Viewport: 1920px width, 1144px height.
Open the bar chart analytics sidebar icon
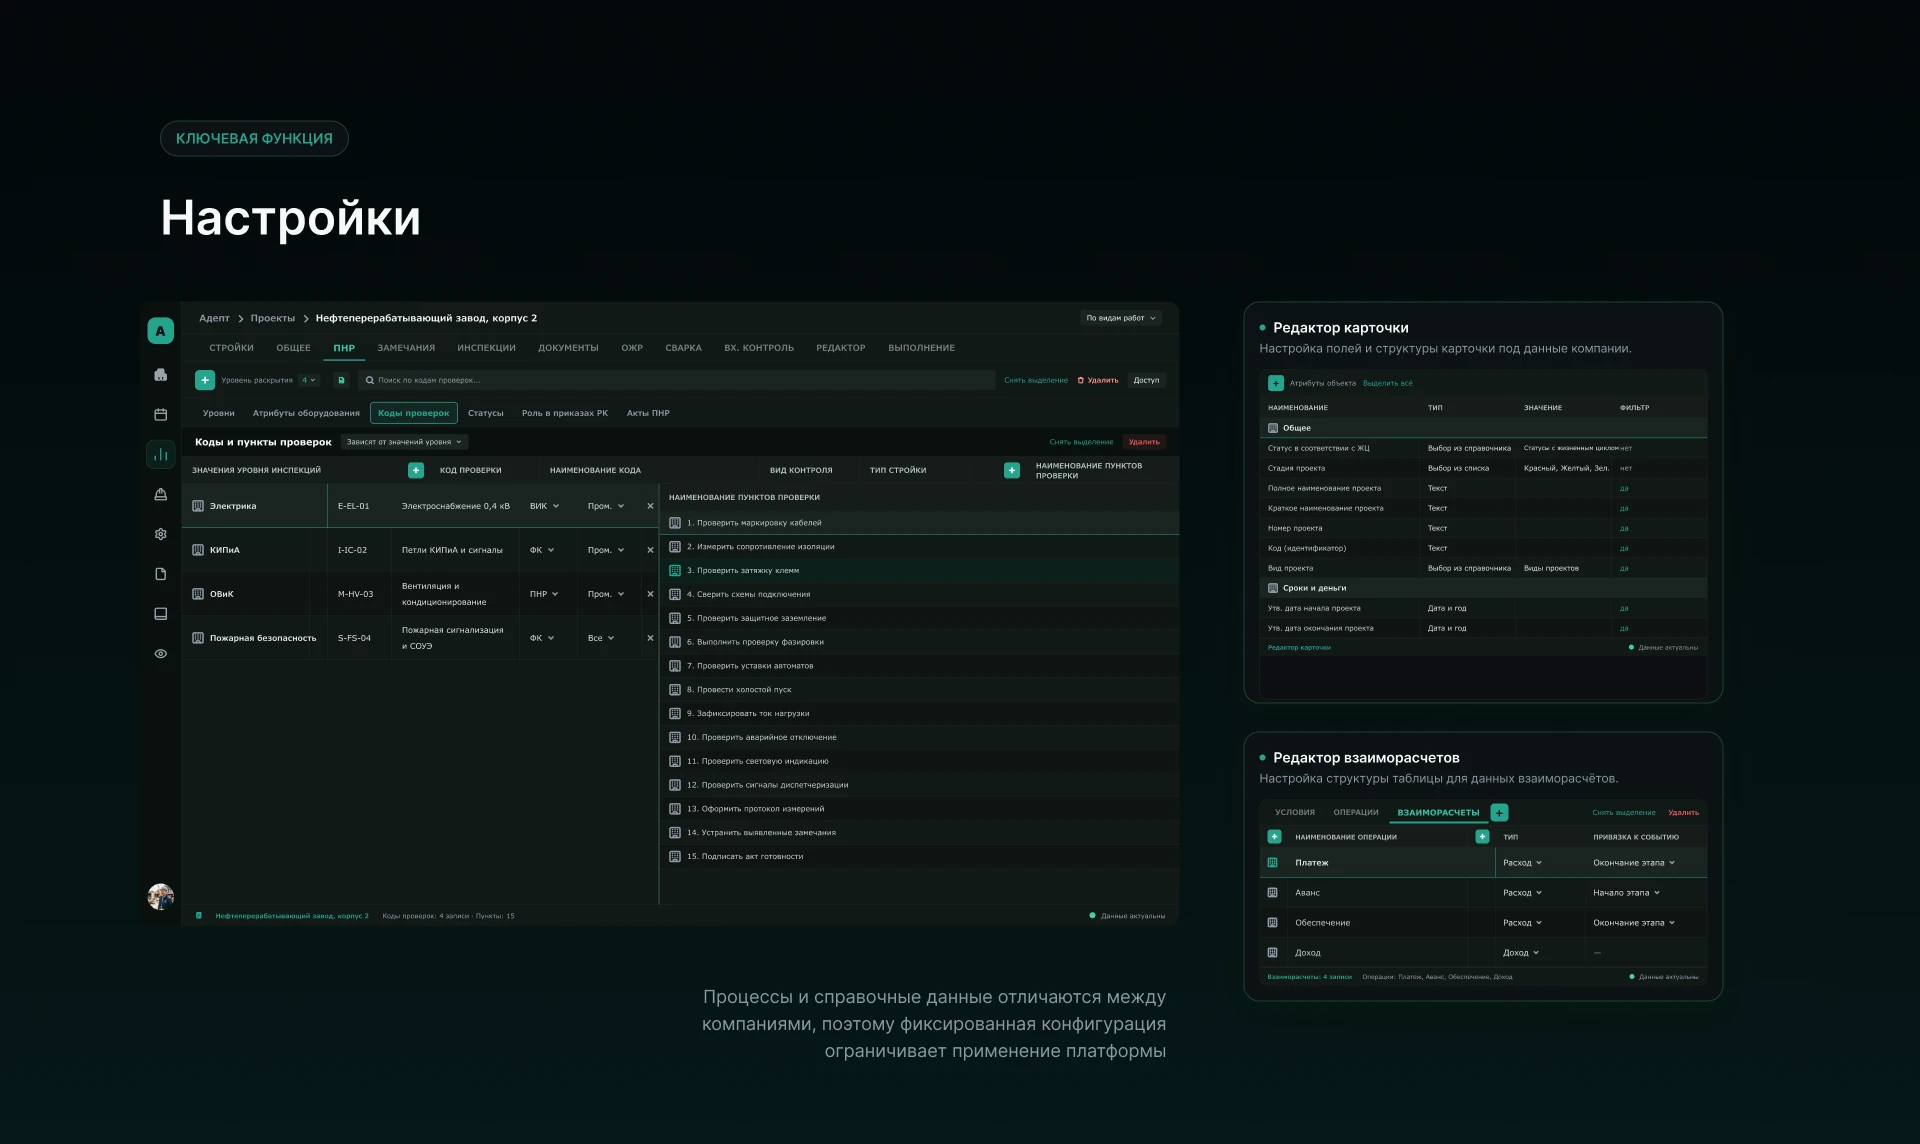(160, 454)
